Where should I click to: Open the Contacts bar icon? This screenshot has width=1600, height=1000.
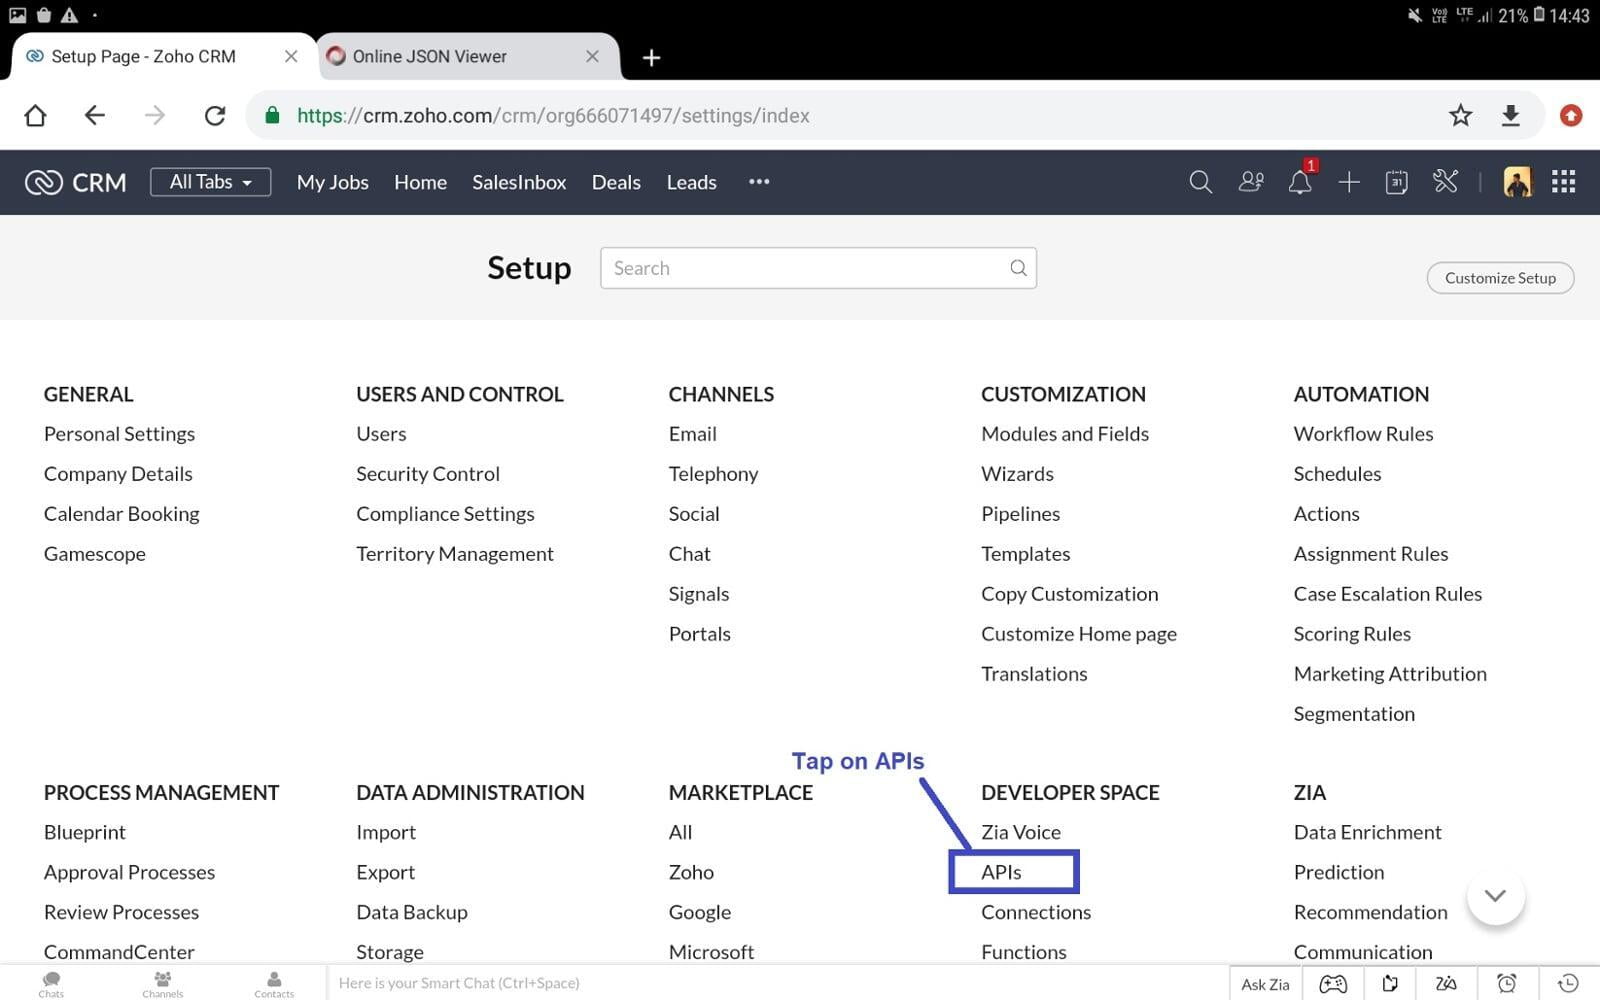tap(274, 984)
